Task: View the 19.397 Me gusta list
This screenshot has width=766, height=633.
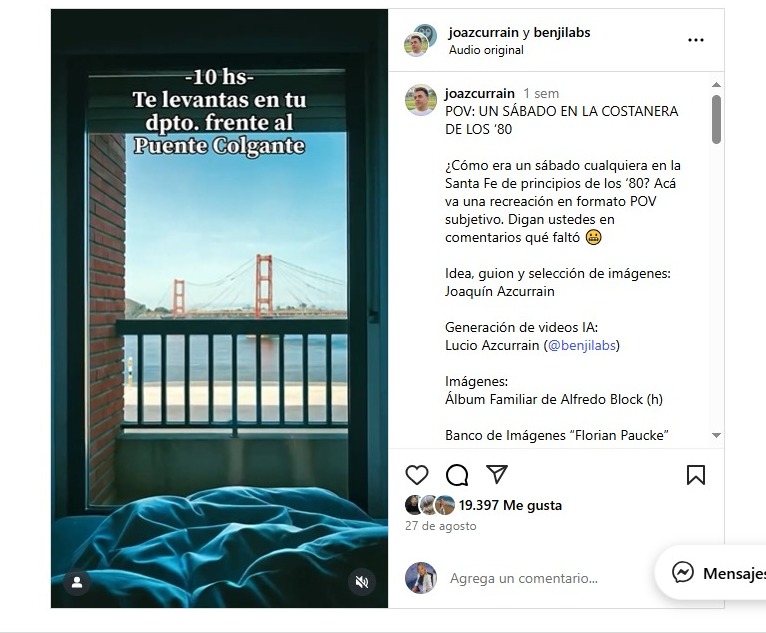Action: click(x=510, y=505)
